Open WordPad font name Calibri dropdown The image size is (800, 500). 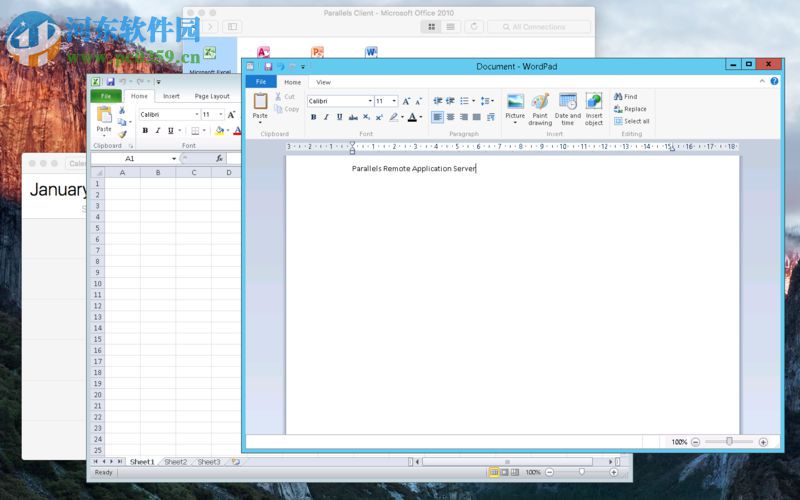coord(370,101)
